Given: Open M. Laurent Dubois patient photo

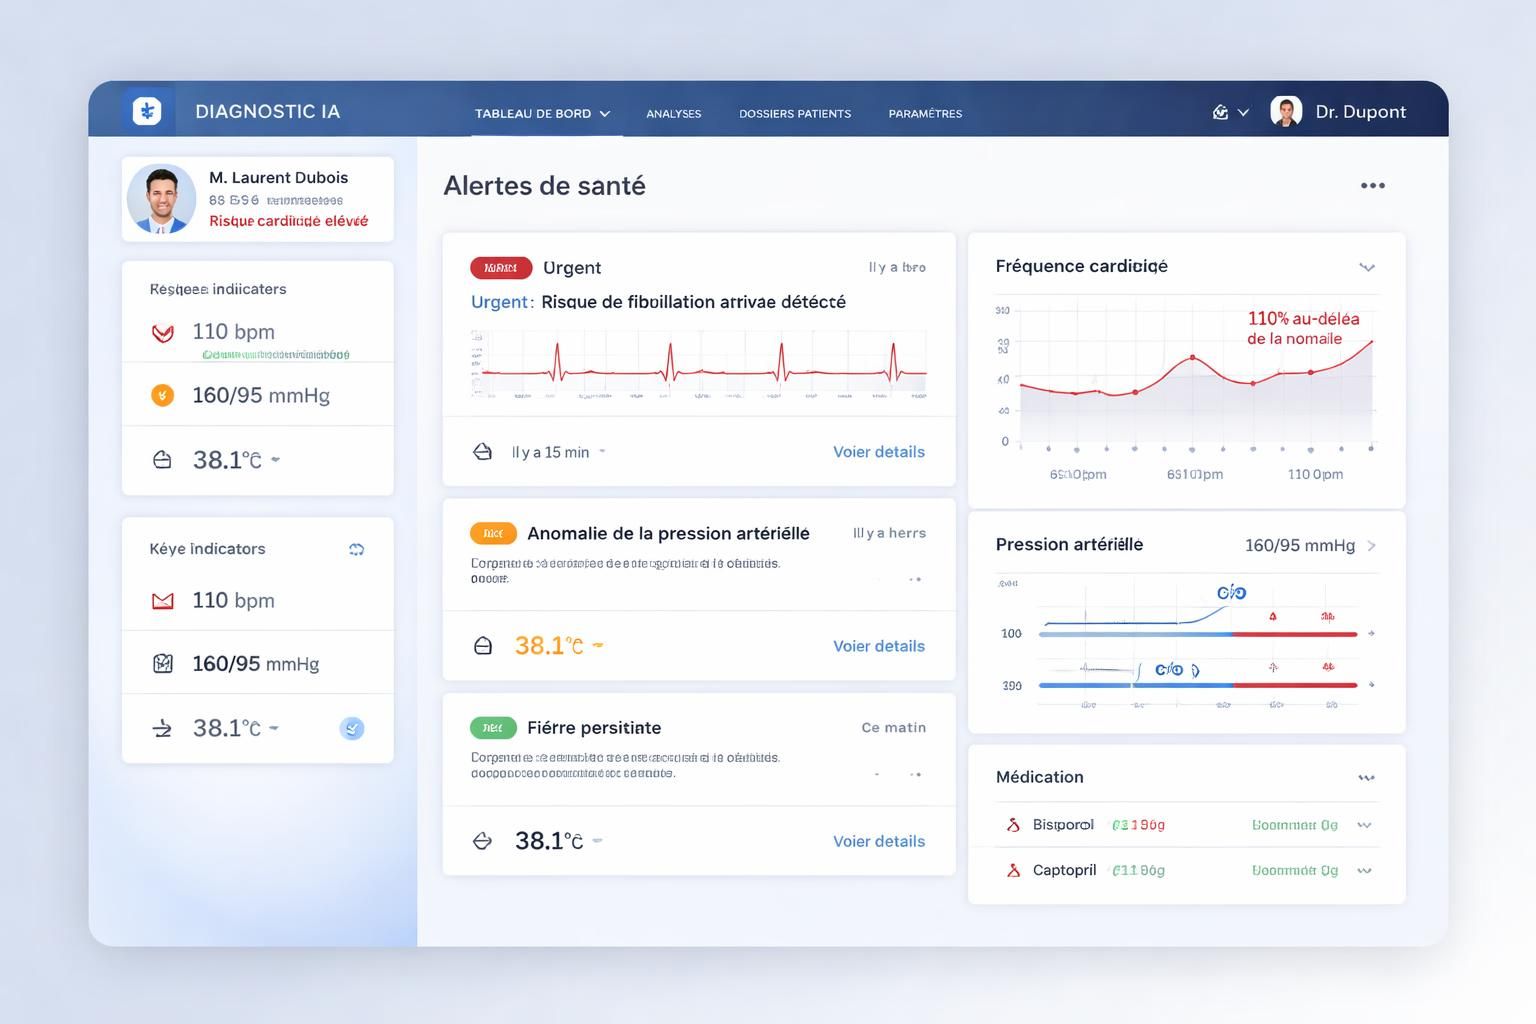Looking at the screenshot, I should click(162, 199).
